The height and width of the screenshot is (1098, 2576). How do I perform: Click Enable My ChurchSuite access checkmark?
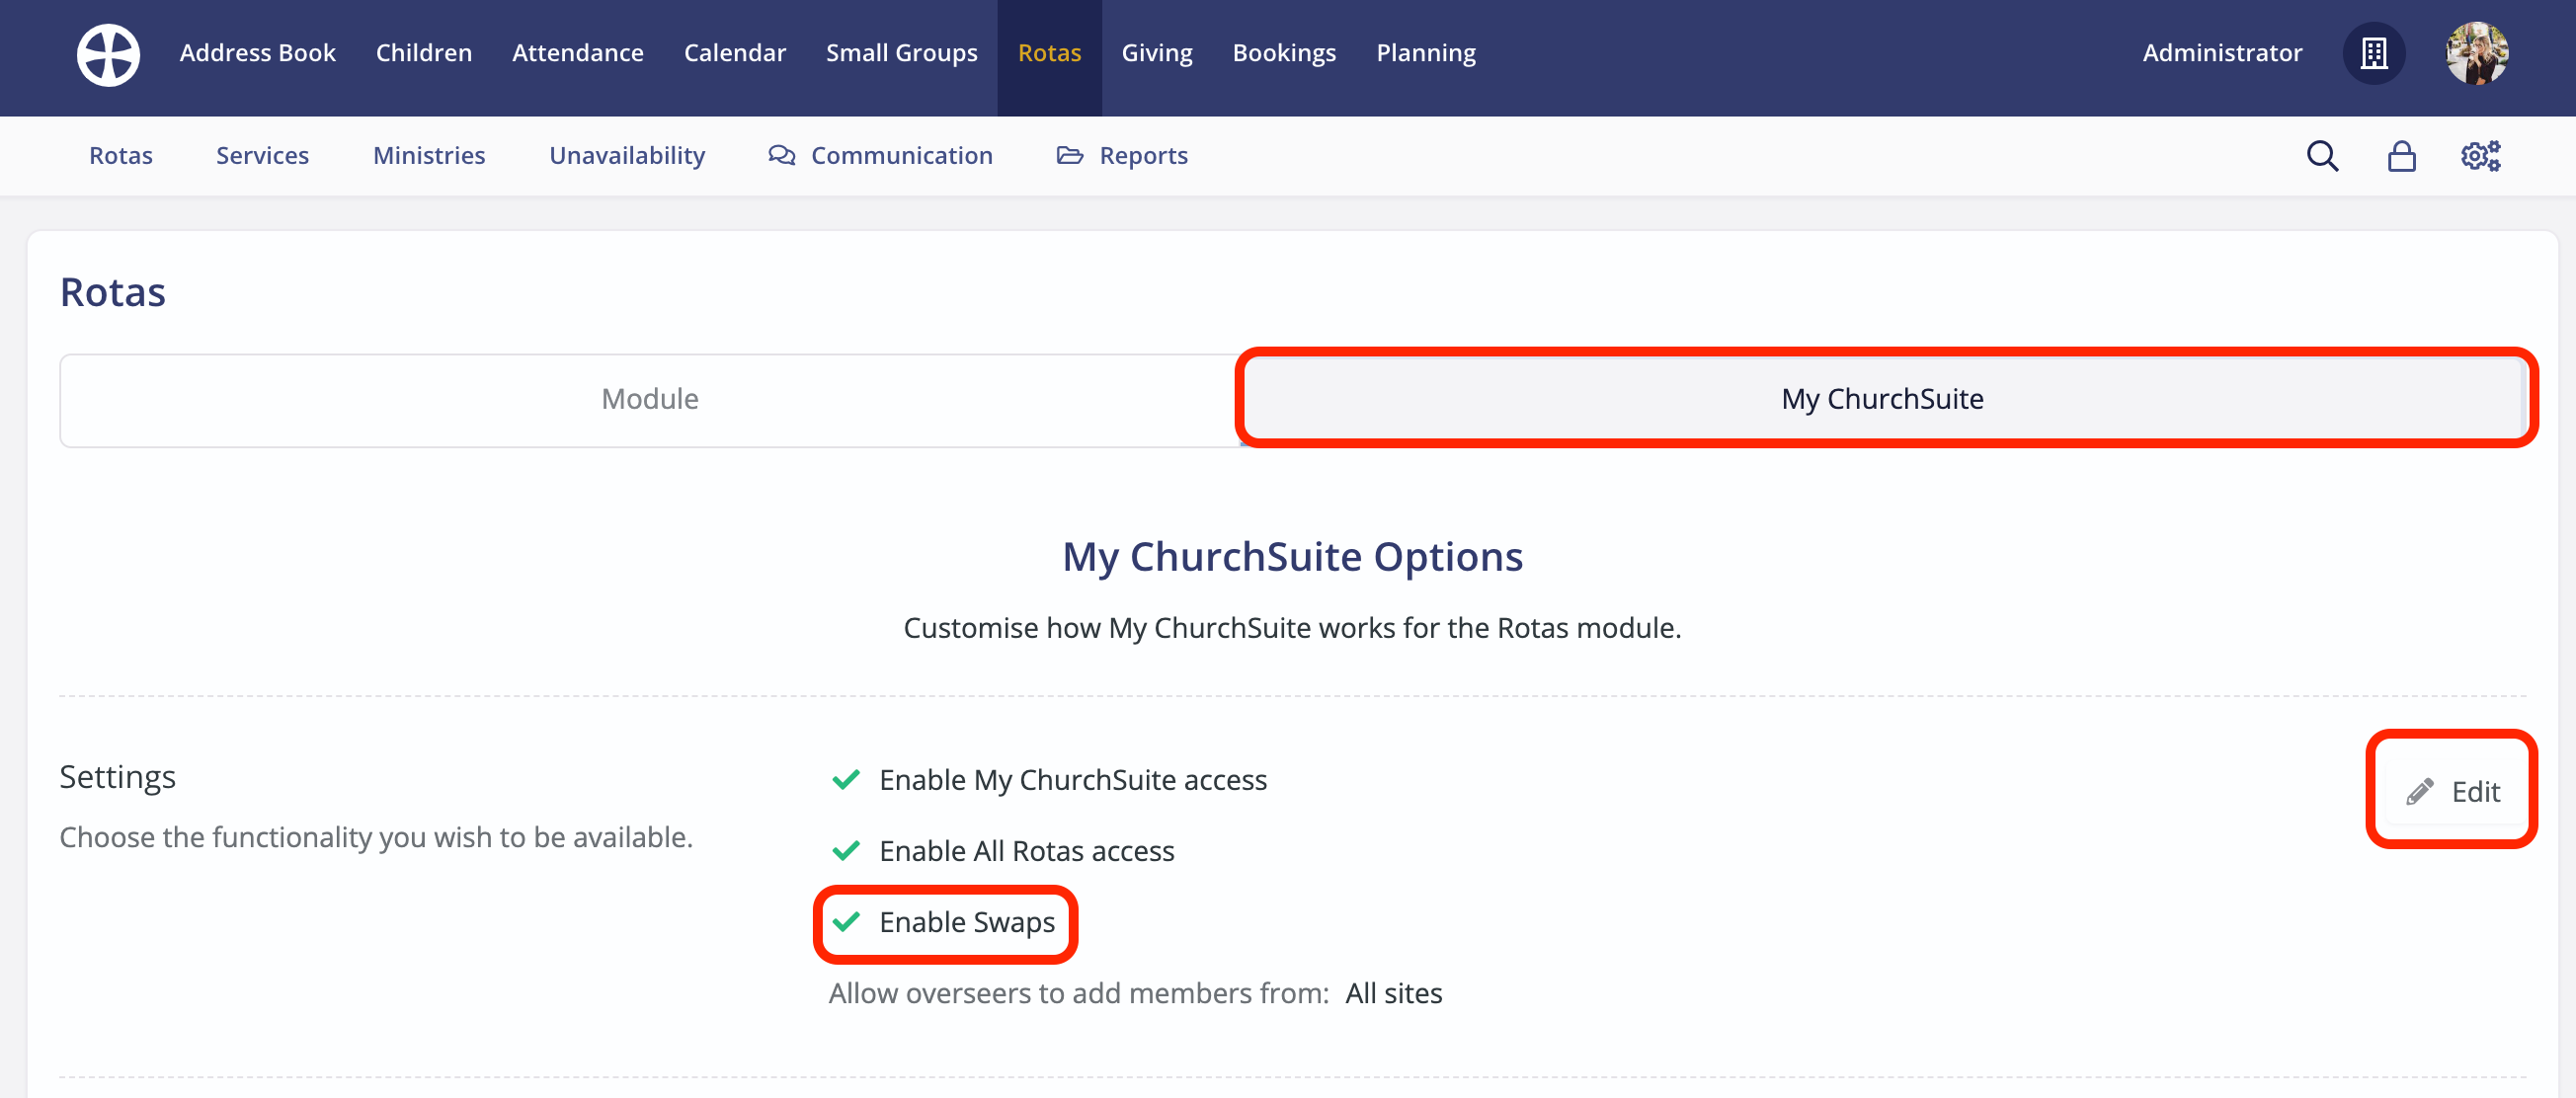point(846,780)
